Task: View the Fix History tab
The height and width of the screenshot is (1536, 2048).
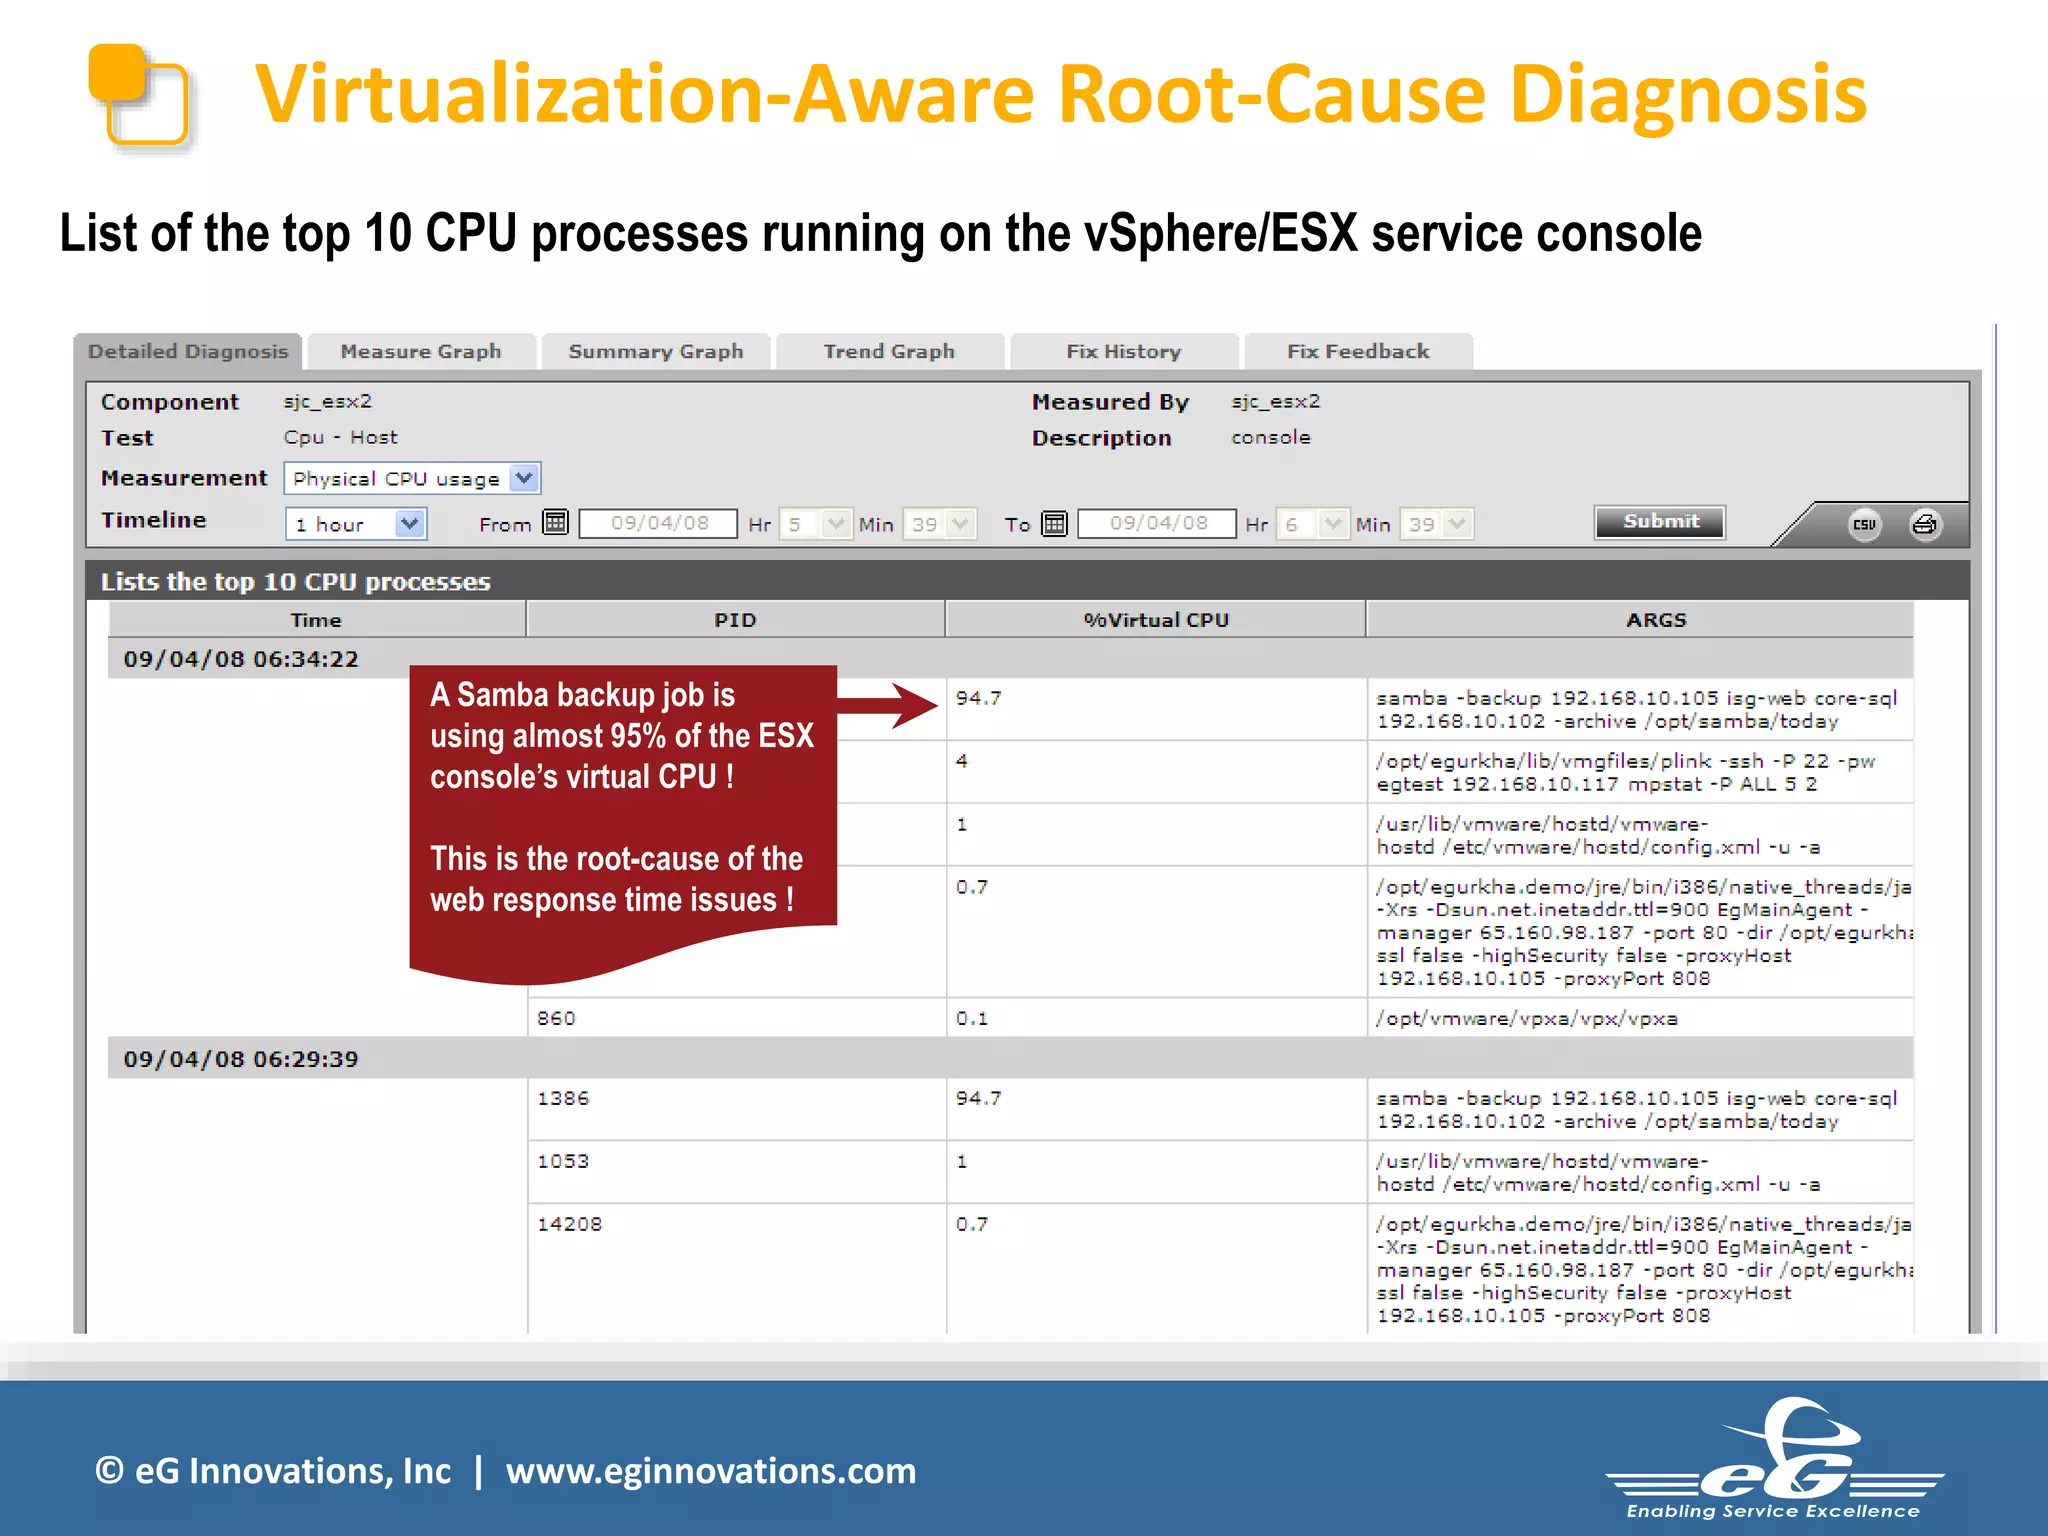Action: pos(1124,351)
